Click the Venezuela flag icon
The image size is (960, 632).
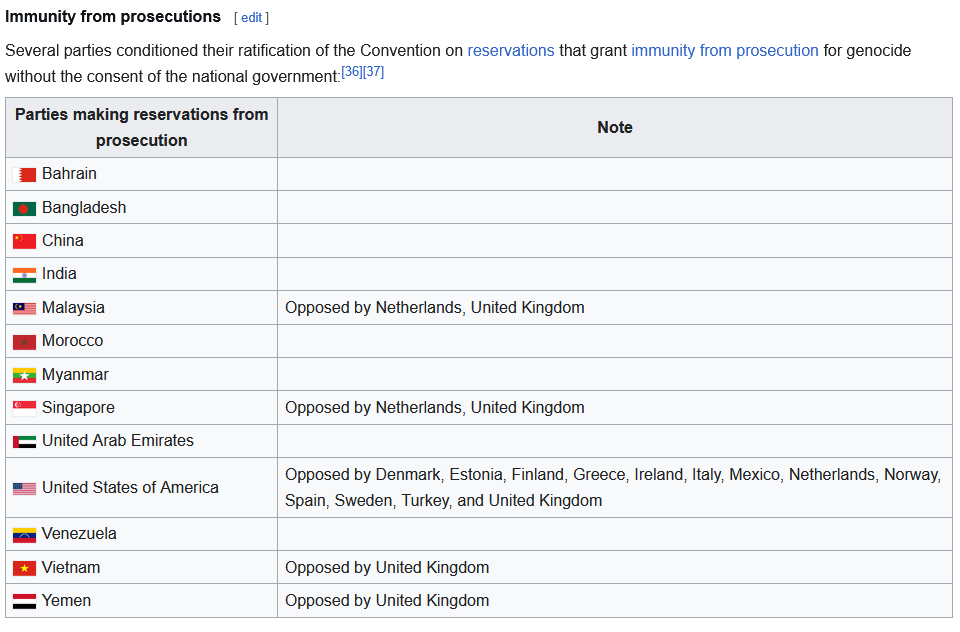click(24, 535)
